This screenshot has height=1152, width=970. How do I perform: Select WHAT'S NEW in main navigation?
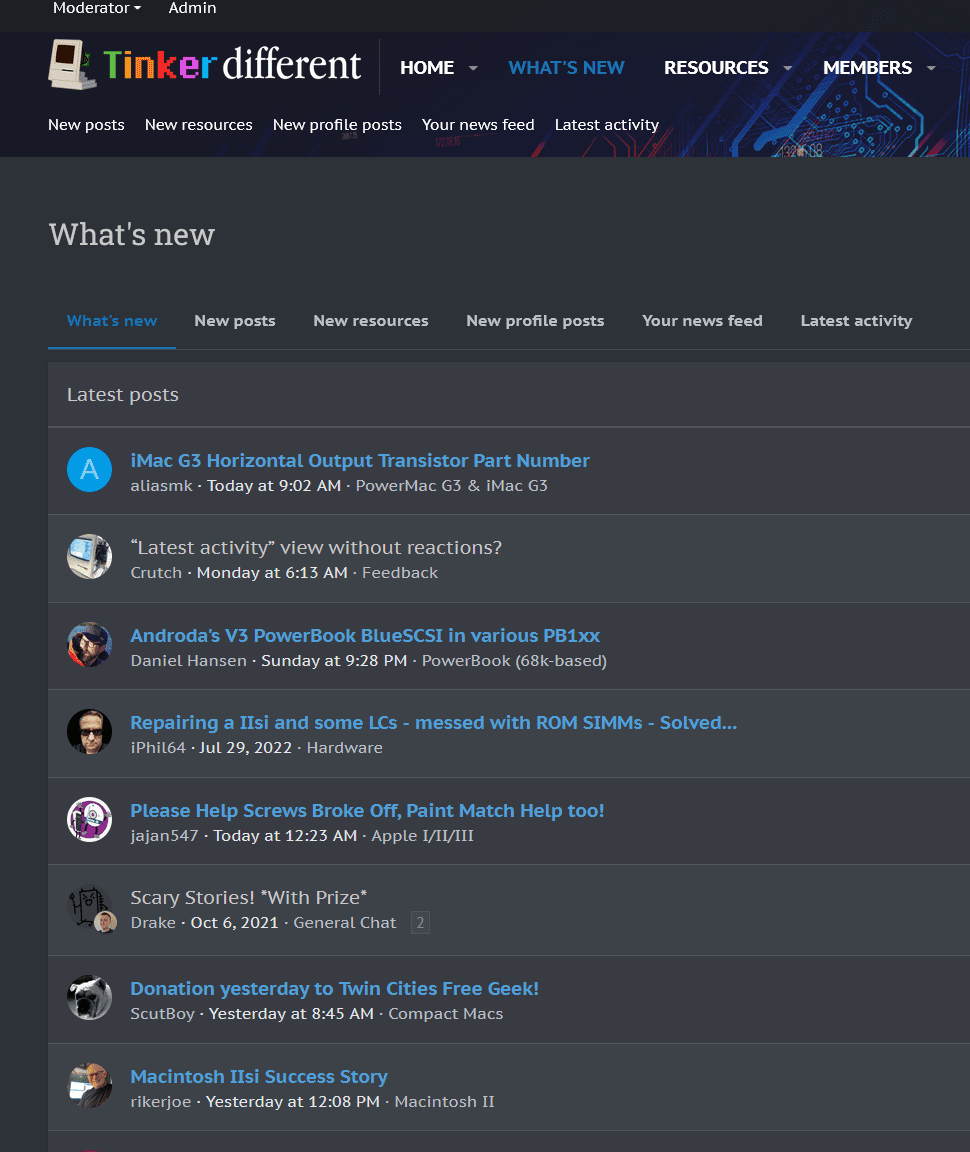click(567, 68)
